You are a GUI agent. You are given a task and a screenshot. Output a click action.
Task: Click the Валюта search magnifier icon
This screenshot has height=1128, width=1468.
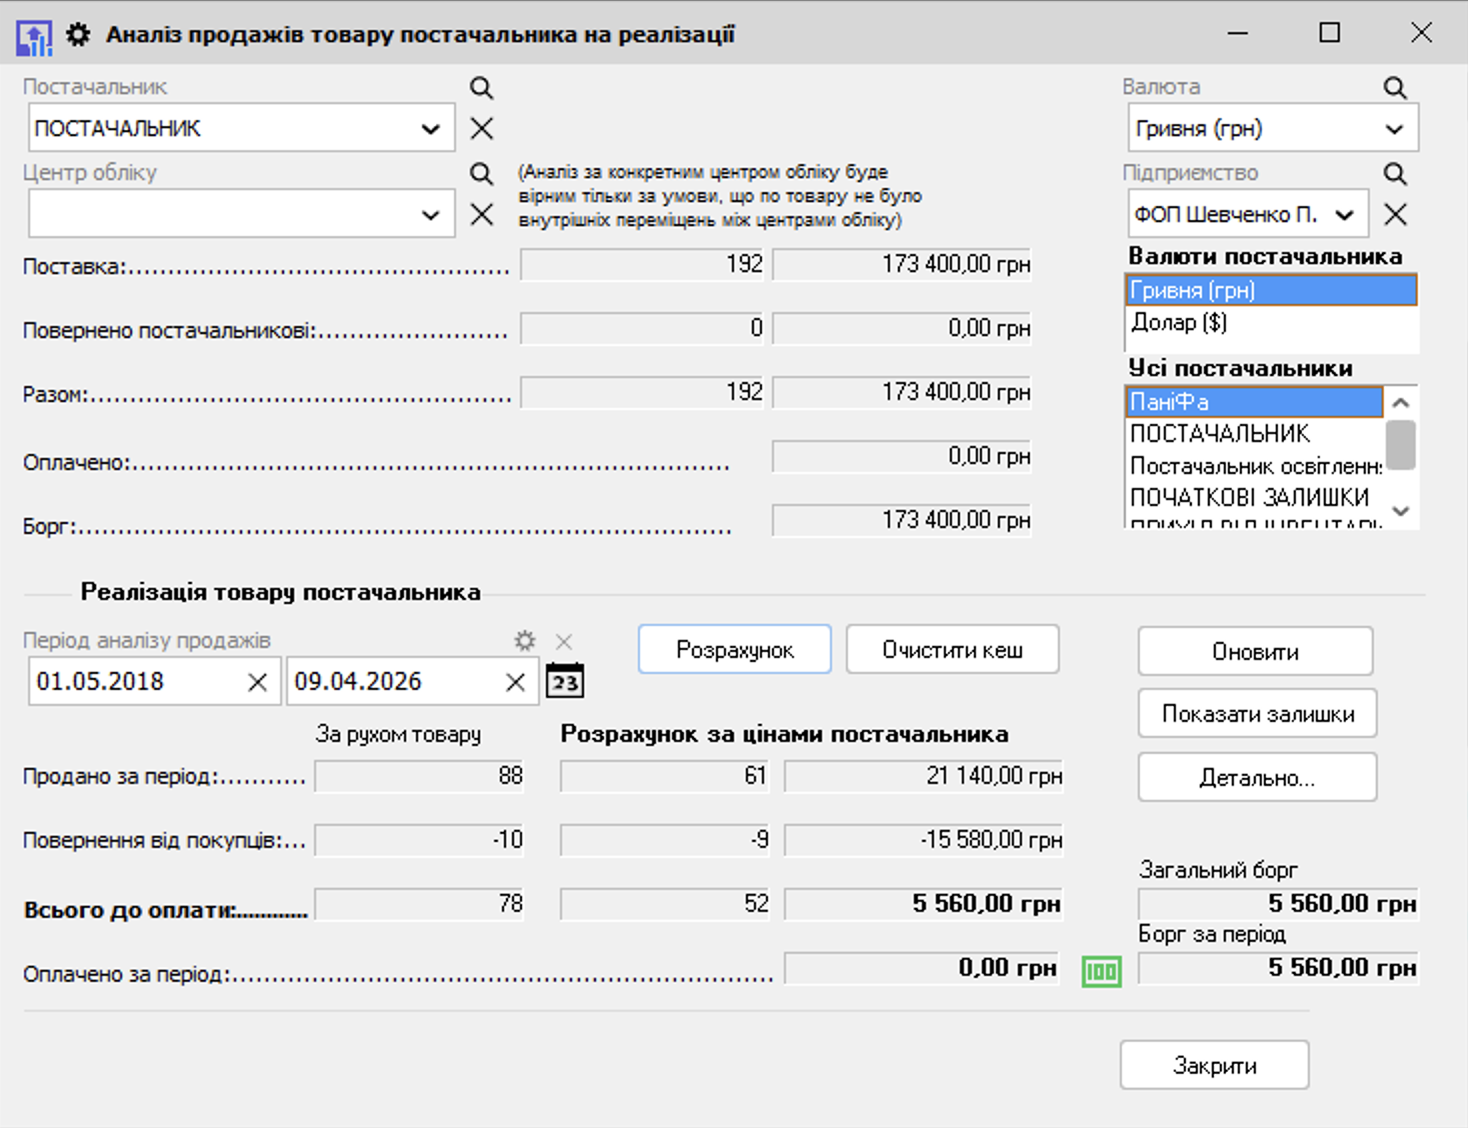coord(1395,88)
